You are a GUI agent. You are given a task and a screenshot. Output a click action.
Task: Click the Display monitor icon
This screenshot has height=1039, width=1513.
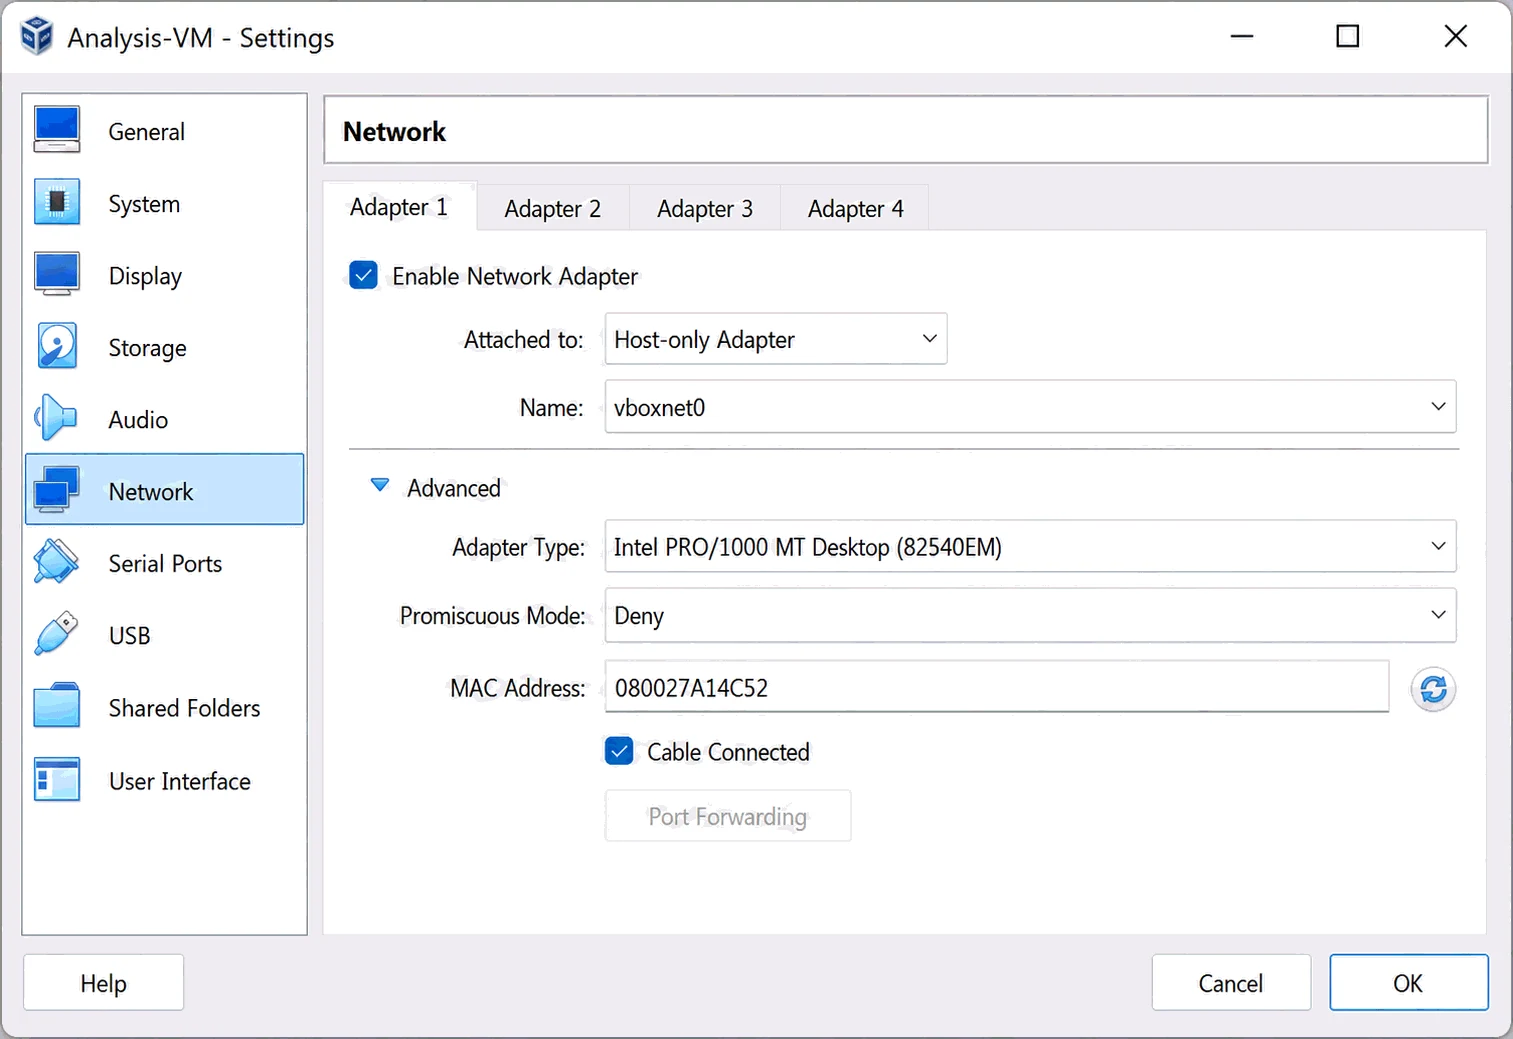point(57,275)
